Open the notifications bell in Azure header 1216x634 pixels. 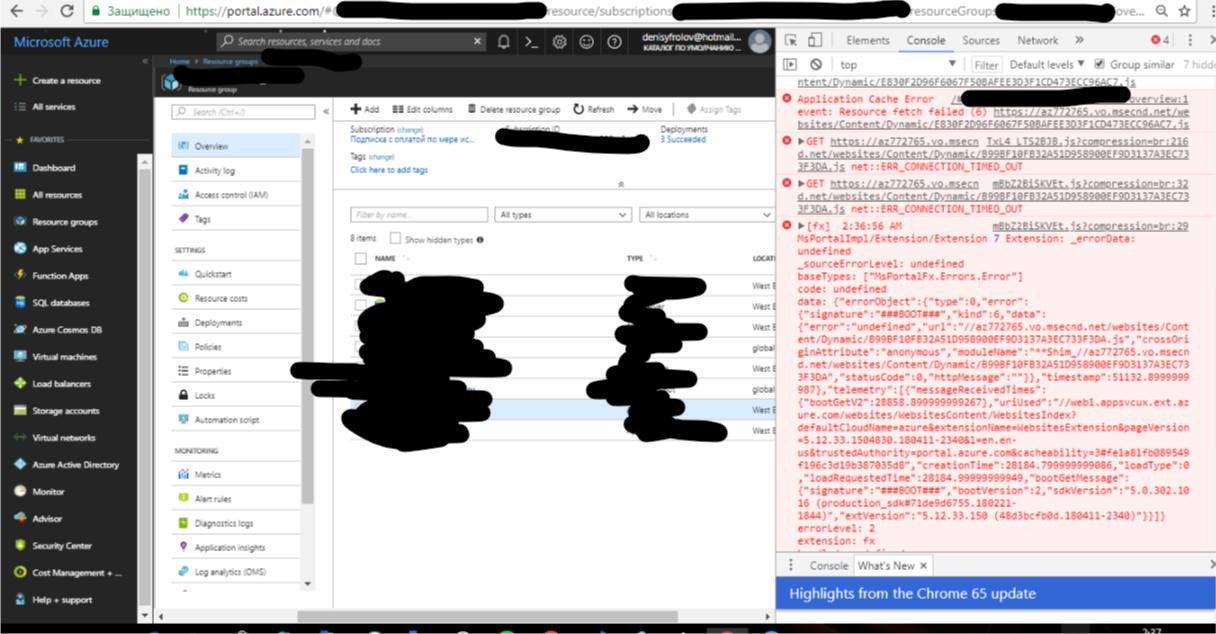point(504,42)
